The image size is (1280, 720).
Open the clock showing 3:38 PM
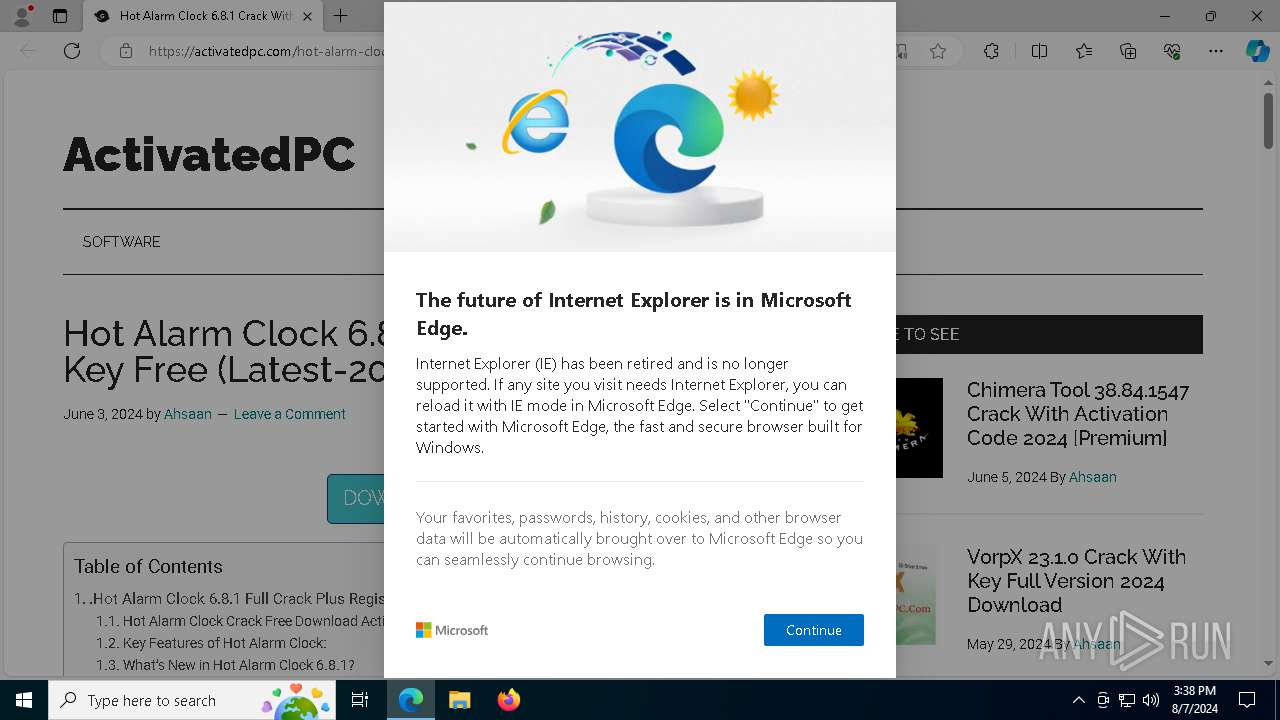[1194, 700]
